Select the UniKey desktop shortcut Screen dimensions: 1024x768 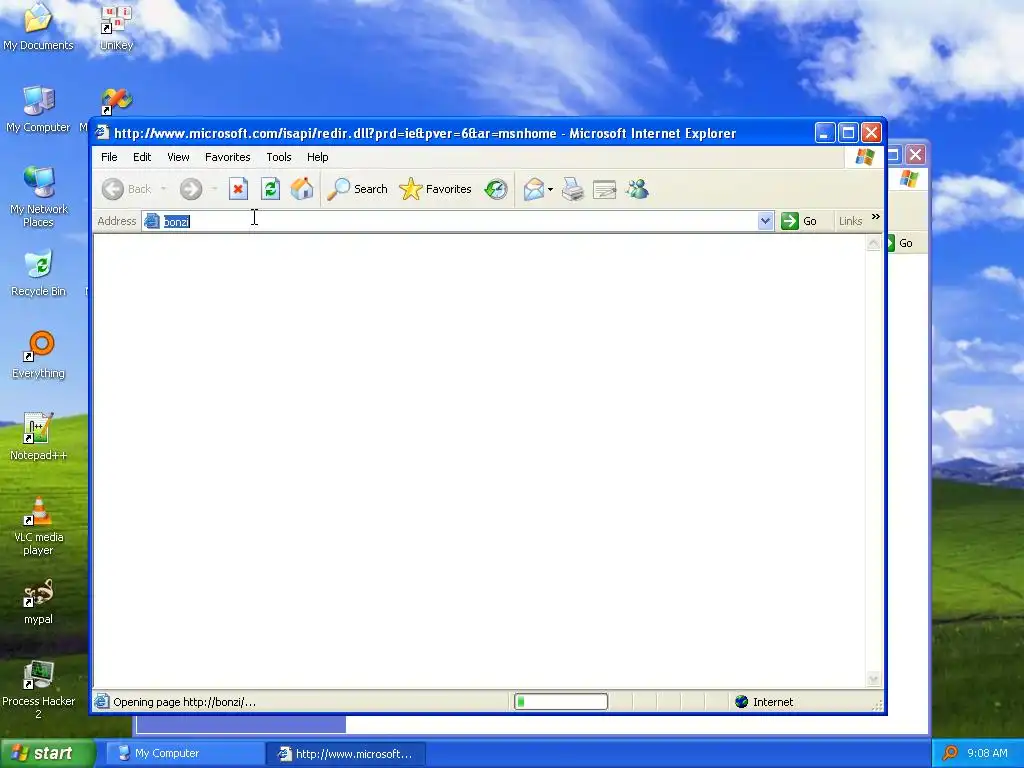click(x=116, y=28)
